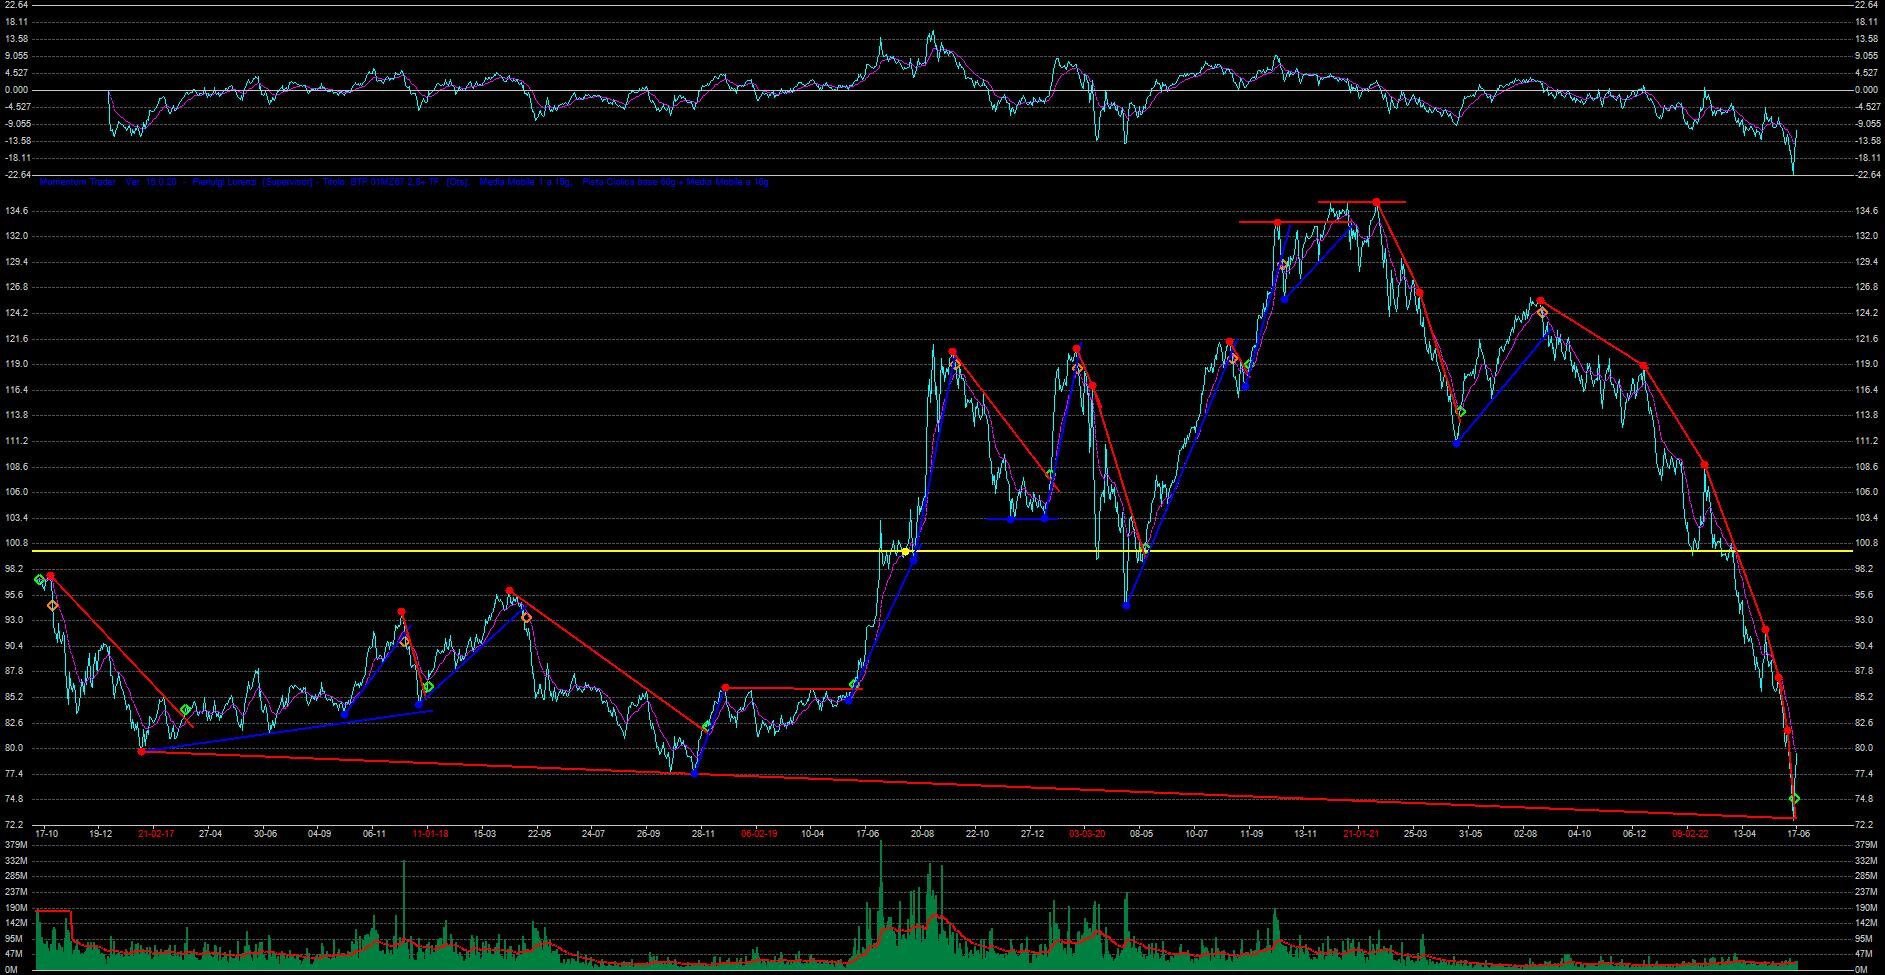
Task: Click the red 21-01-21 date label
Action: 1361,833
